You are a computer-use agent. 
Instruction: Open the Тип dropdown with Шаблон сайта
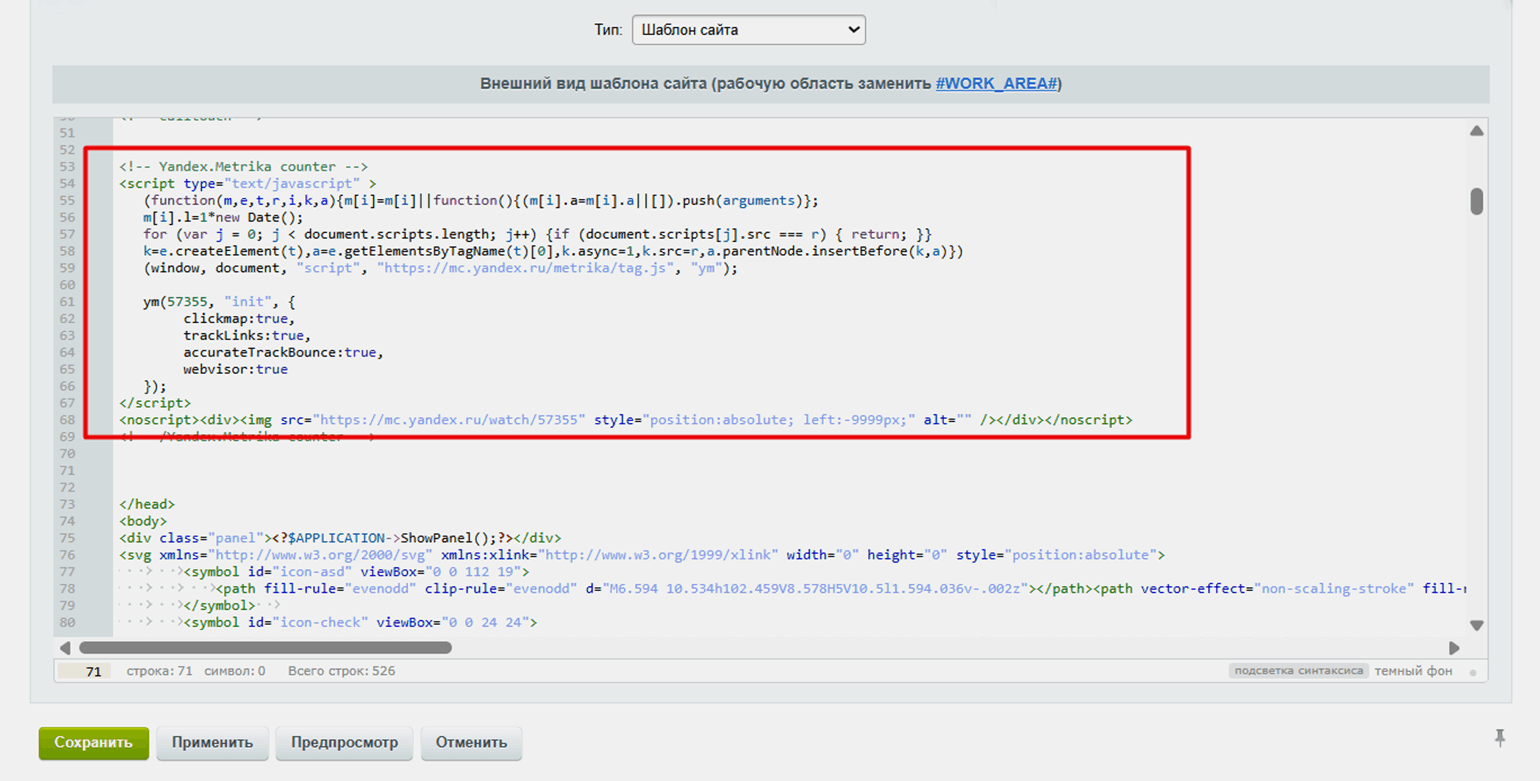(x=748, y=30)
